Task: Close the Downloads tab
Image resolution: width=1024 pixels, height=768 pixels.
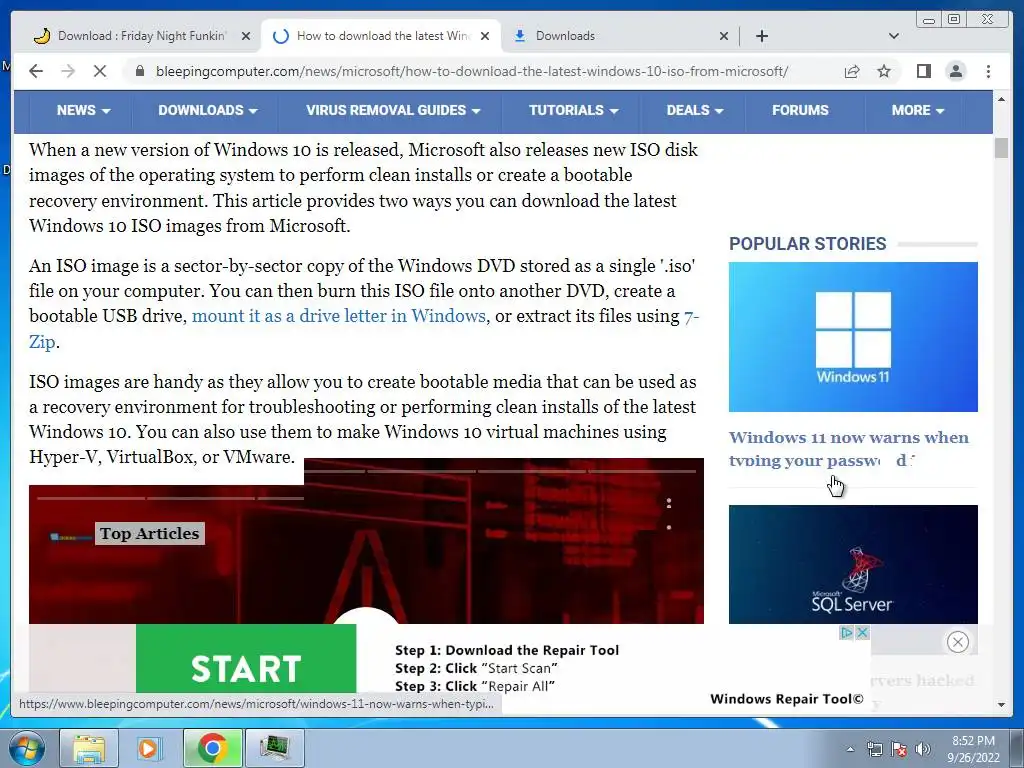Action: [724, 36]
